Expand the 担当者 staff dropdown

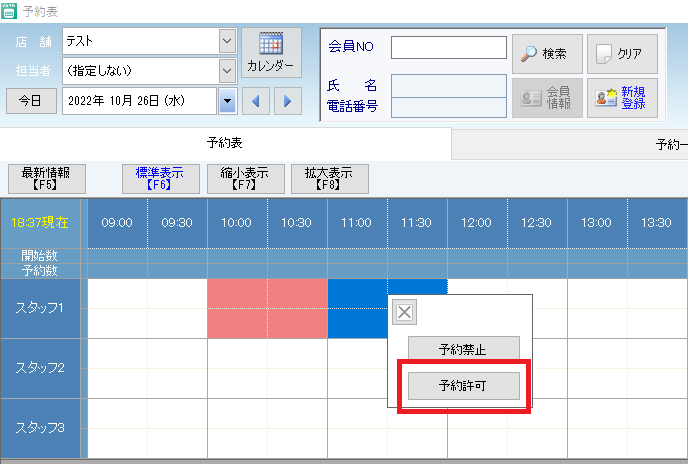(226, 71)
